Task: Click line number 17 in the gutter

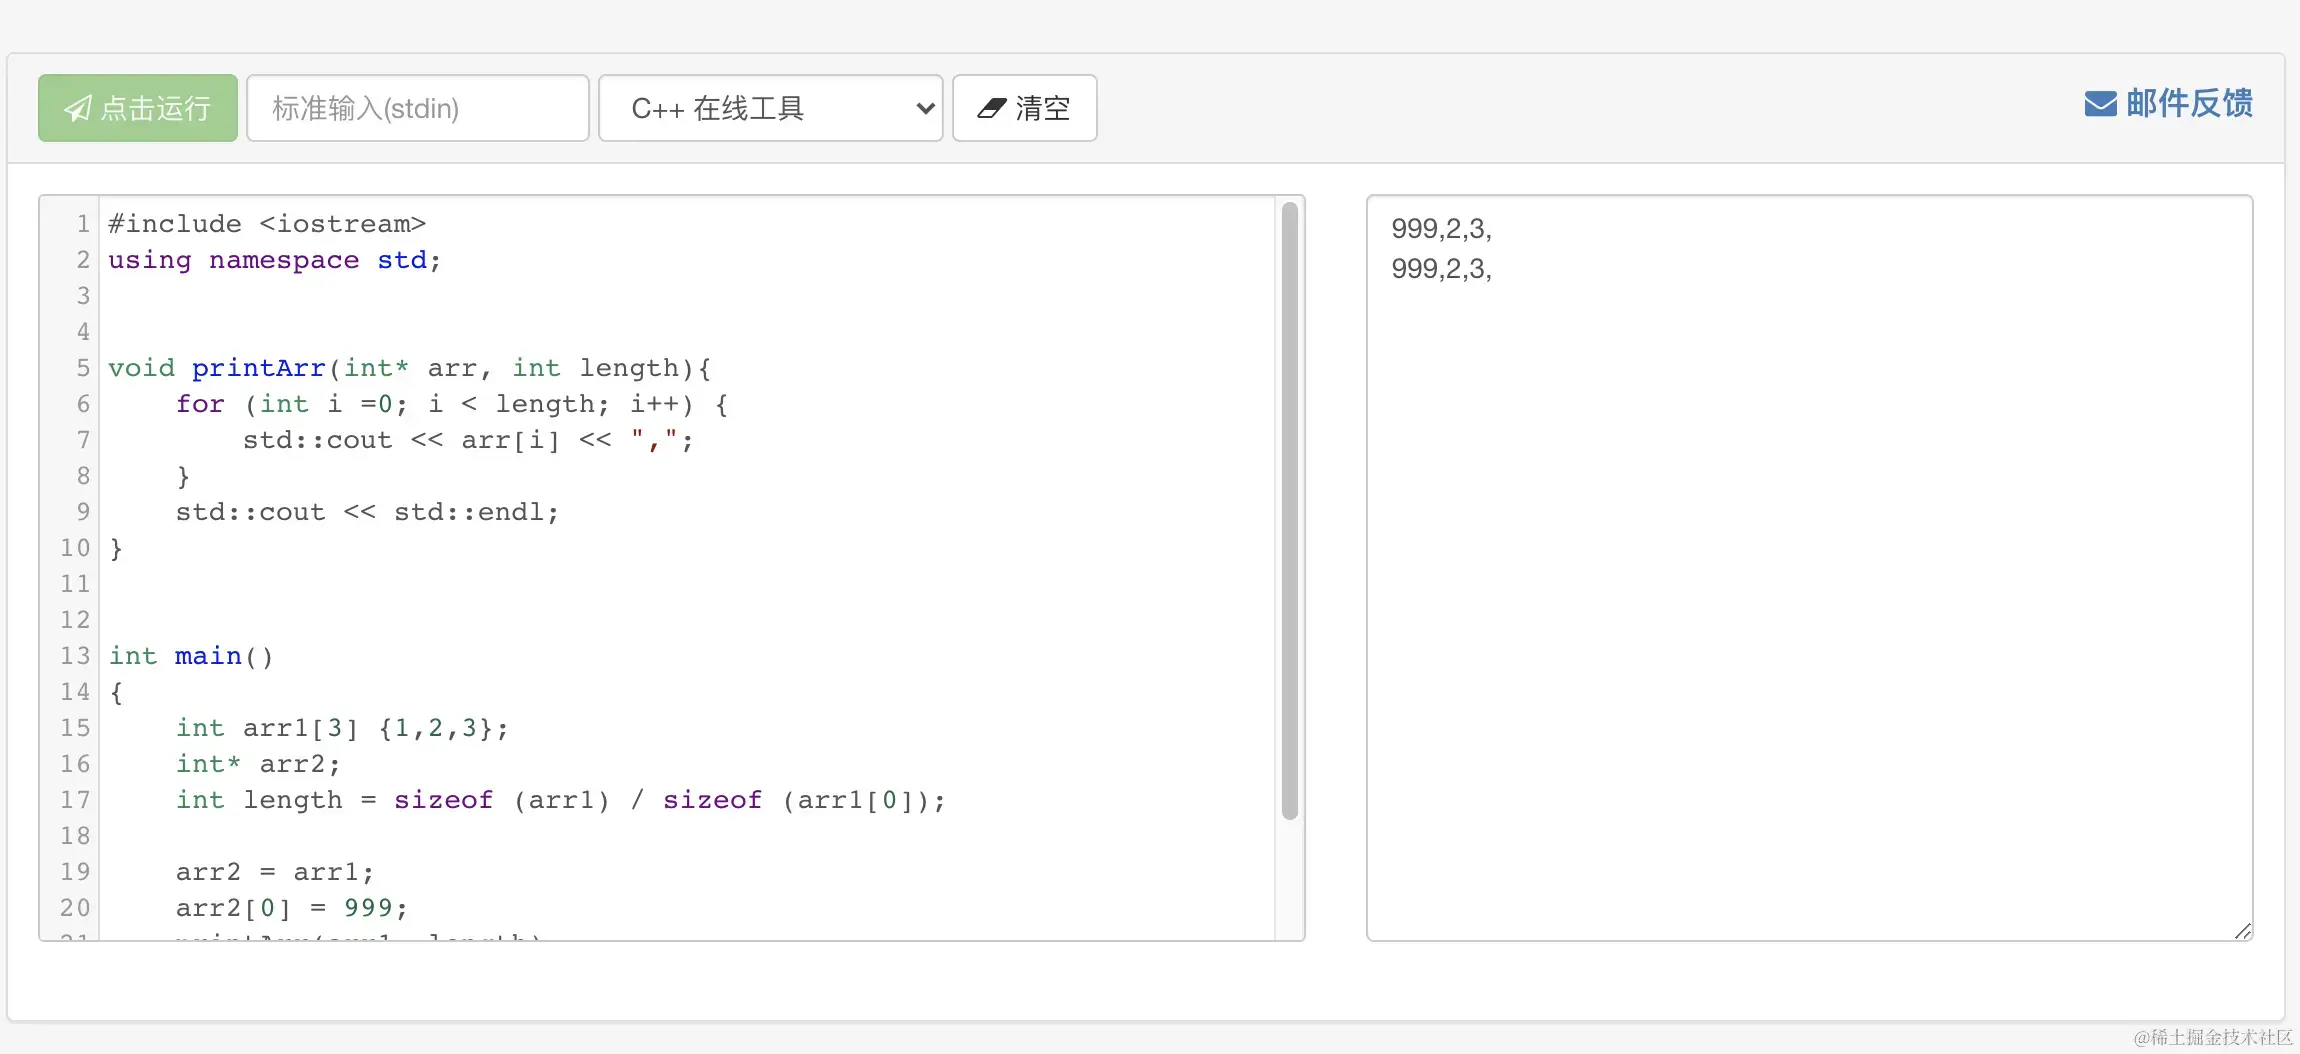Action: point(75,800)
